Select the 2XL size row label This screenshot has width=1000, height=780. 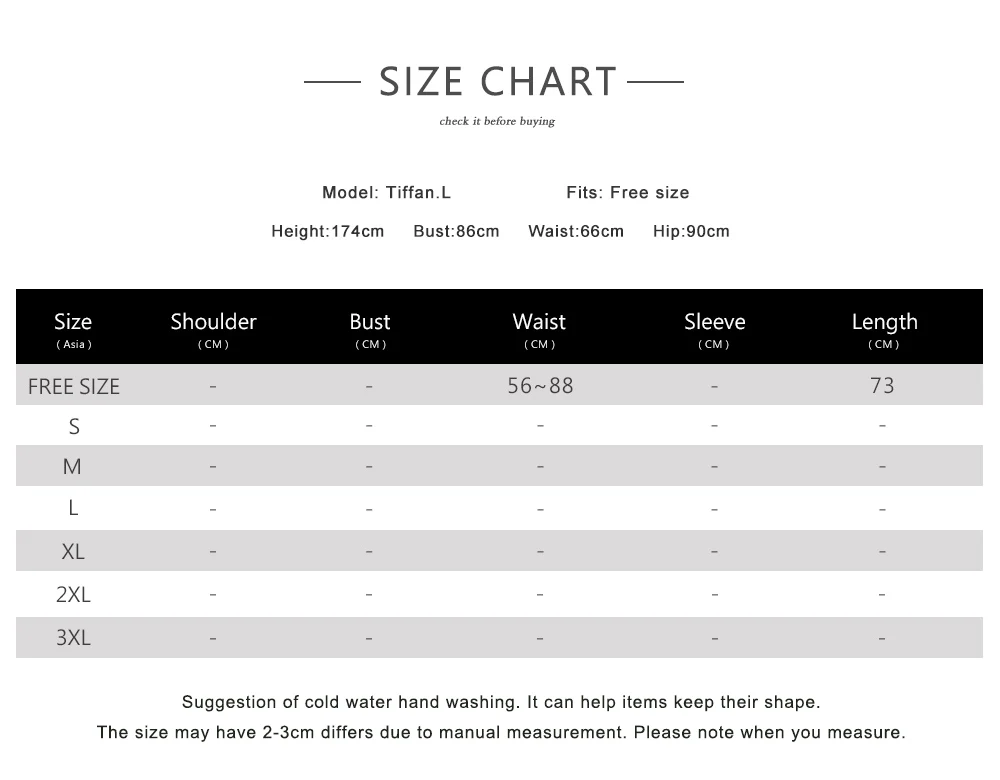[x=73, y=594]
